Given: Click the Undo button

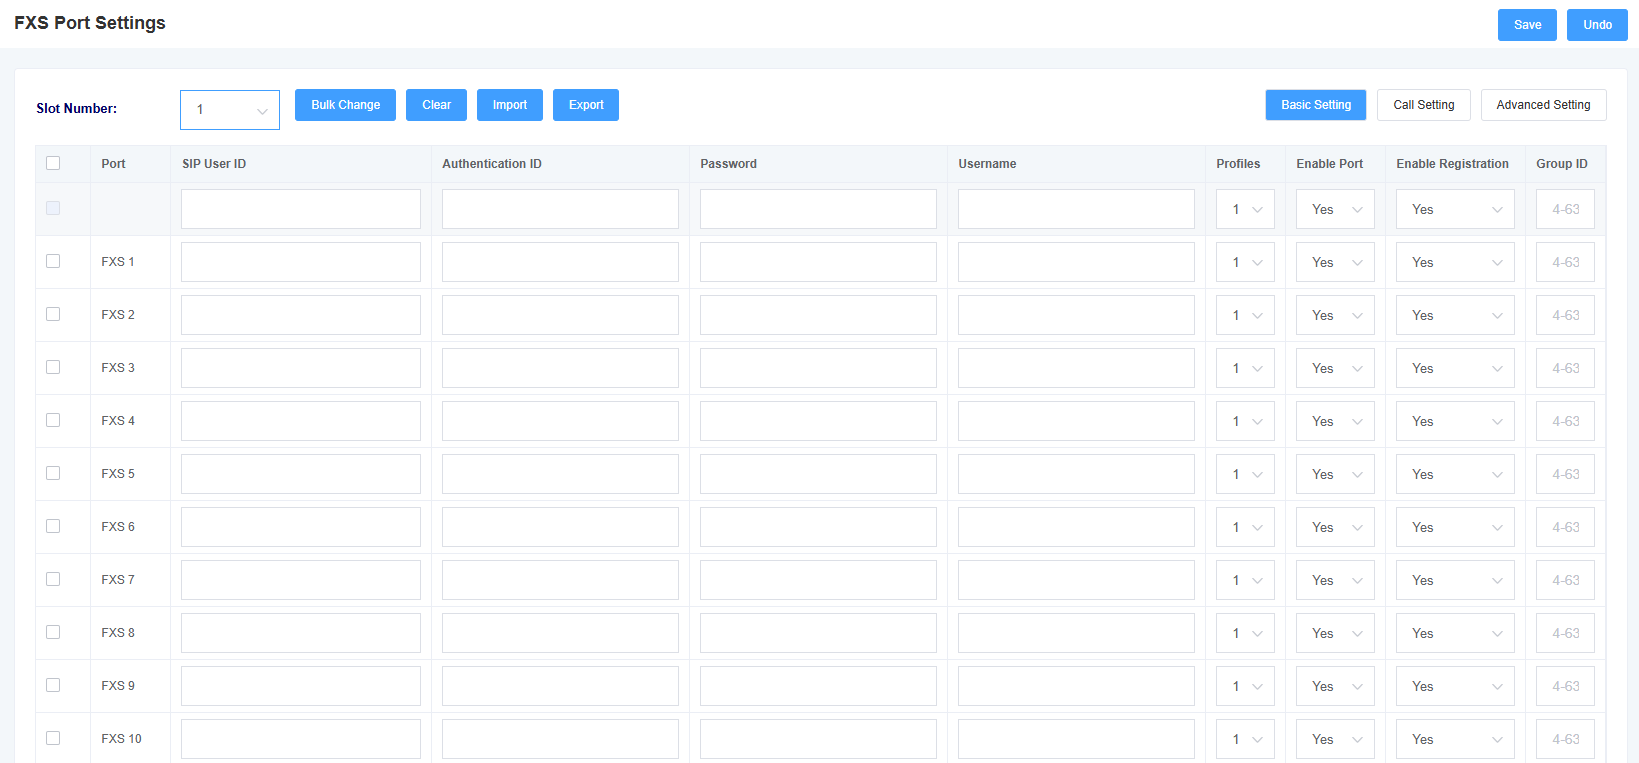Looking at the screenshot, I should 1597,25.
